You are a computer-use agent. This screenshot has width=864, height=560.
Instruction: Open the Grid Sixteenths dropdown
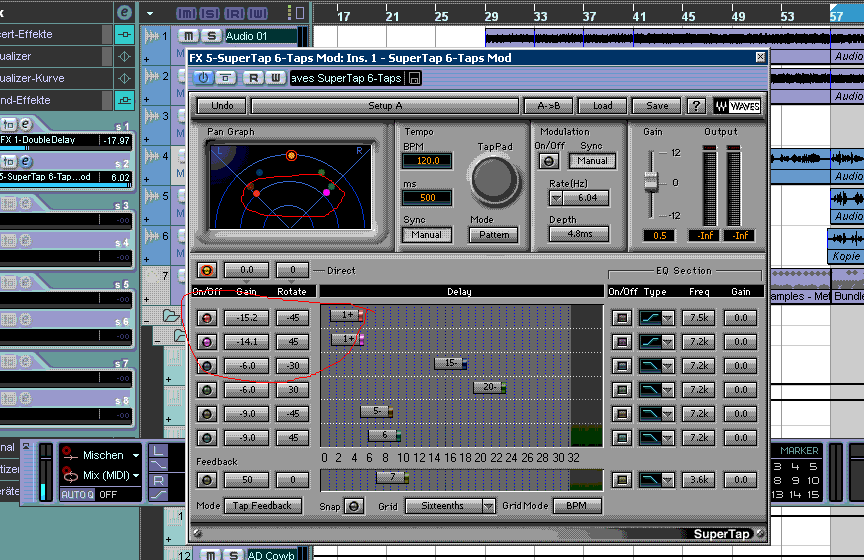(488, 506)
